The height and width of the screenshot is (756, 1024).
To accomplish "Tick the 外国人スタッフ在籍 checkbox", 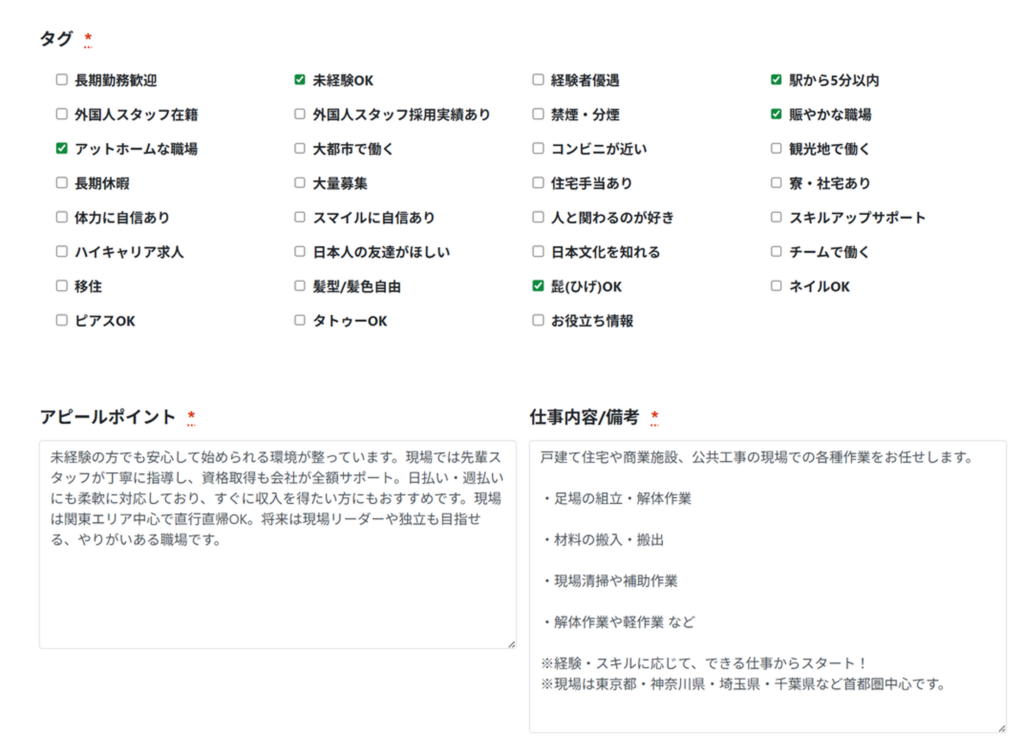I will [62, 114].
